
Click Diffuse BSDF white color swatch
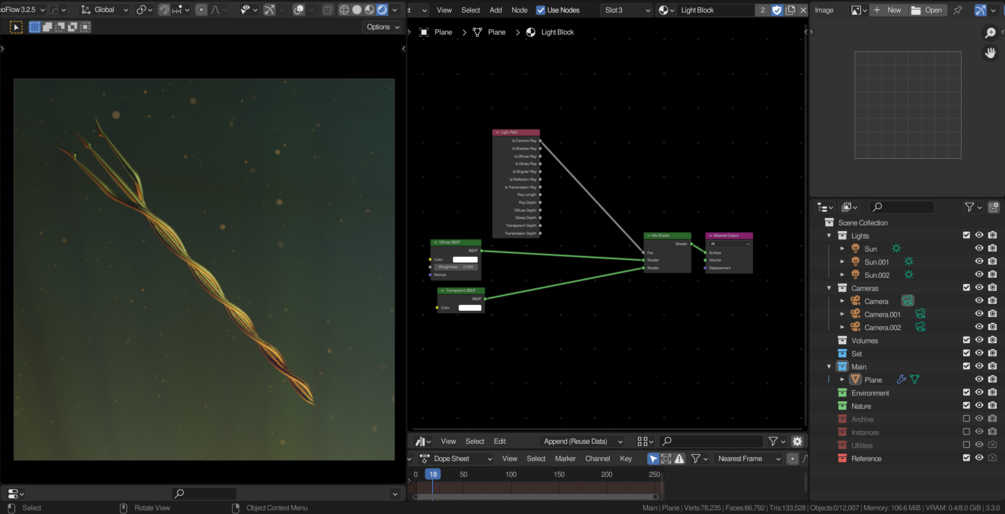[x=465, y=260]
